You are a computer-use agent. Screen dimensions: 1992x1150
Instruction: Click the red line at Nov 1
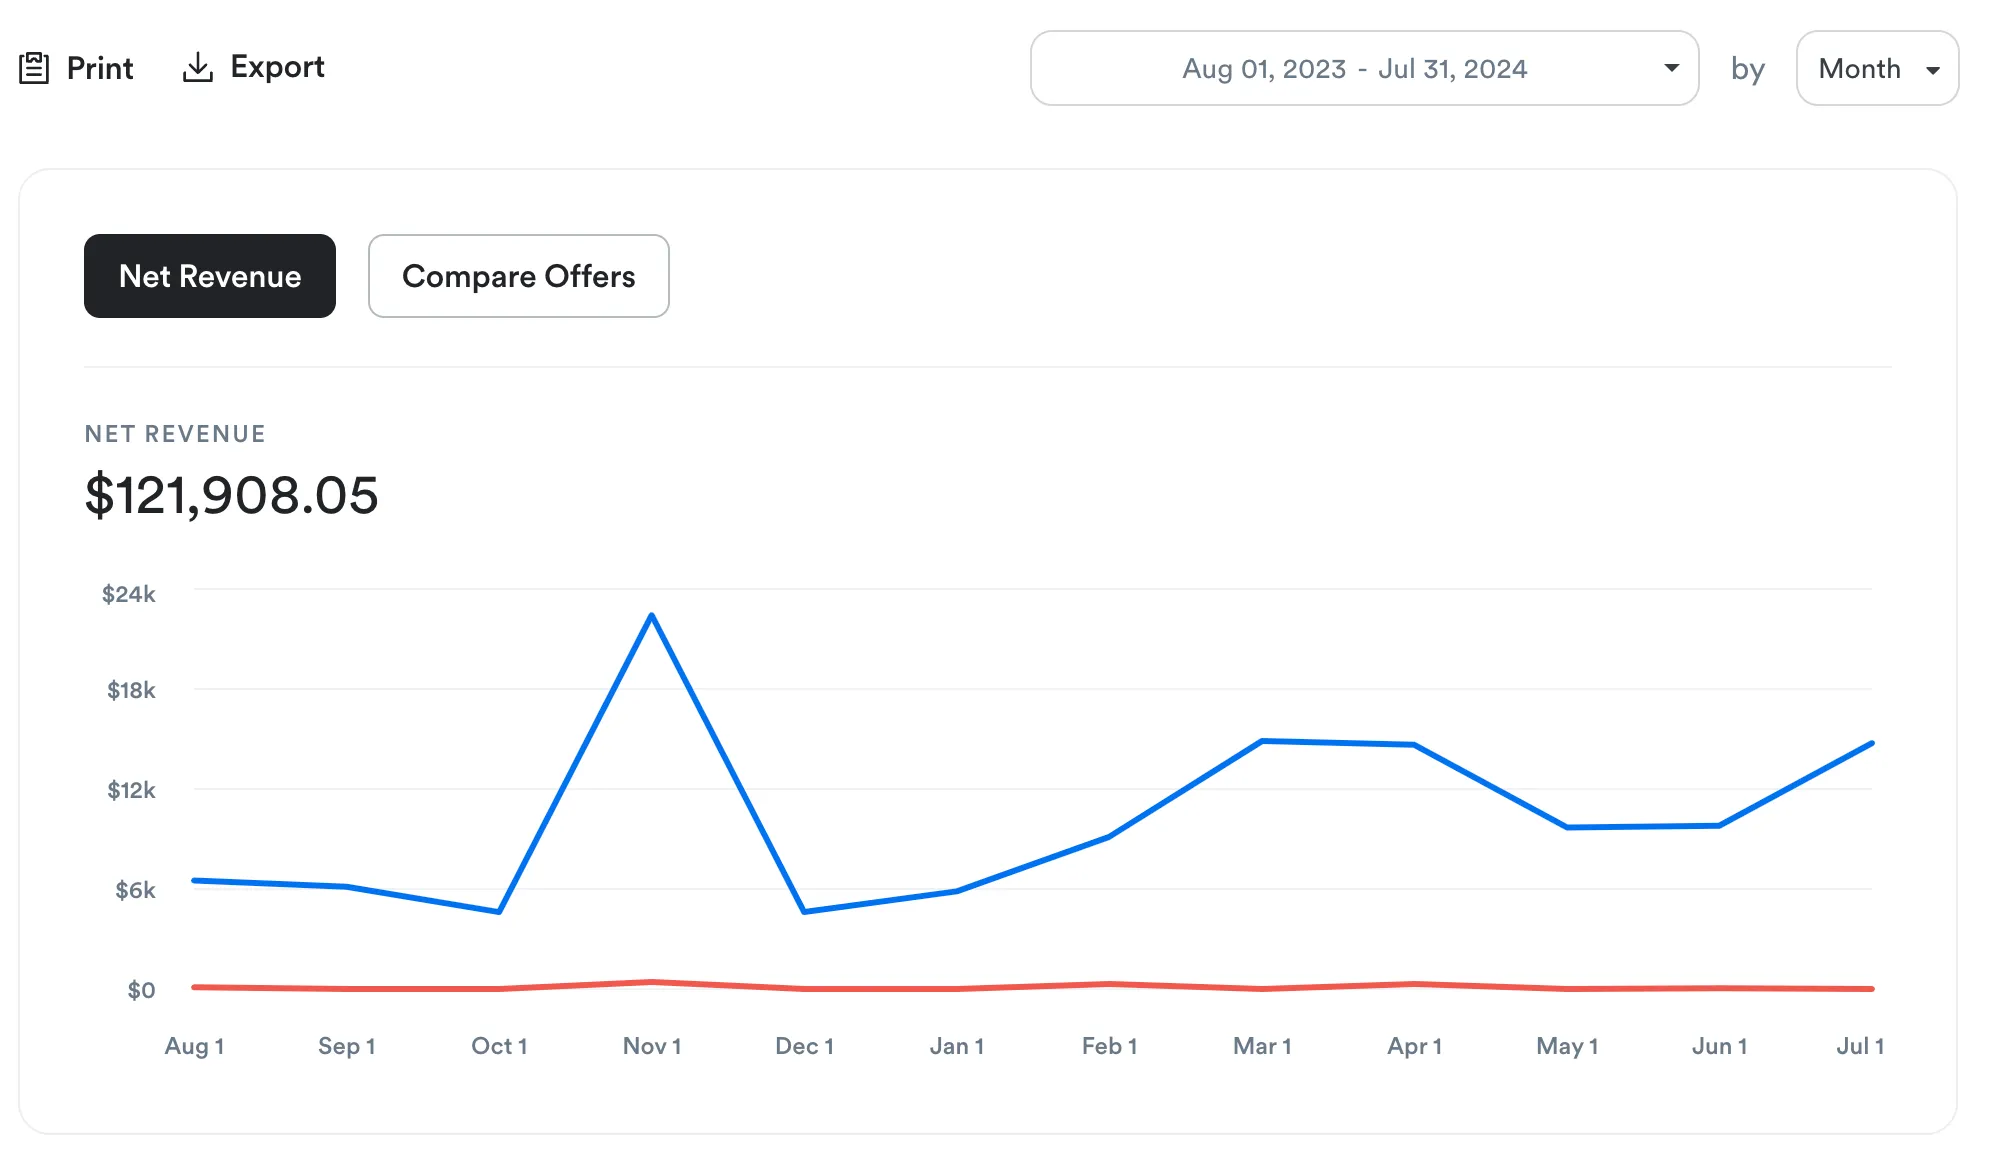coord(652,982)
